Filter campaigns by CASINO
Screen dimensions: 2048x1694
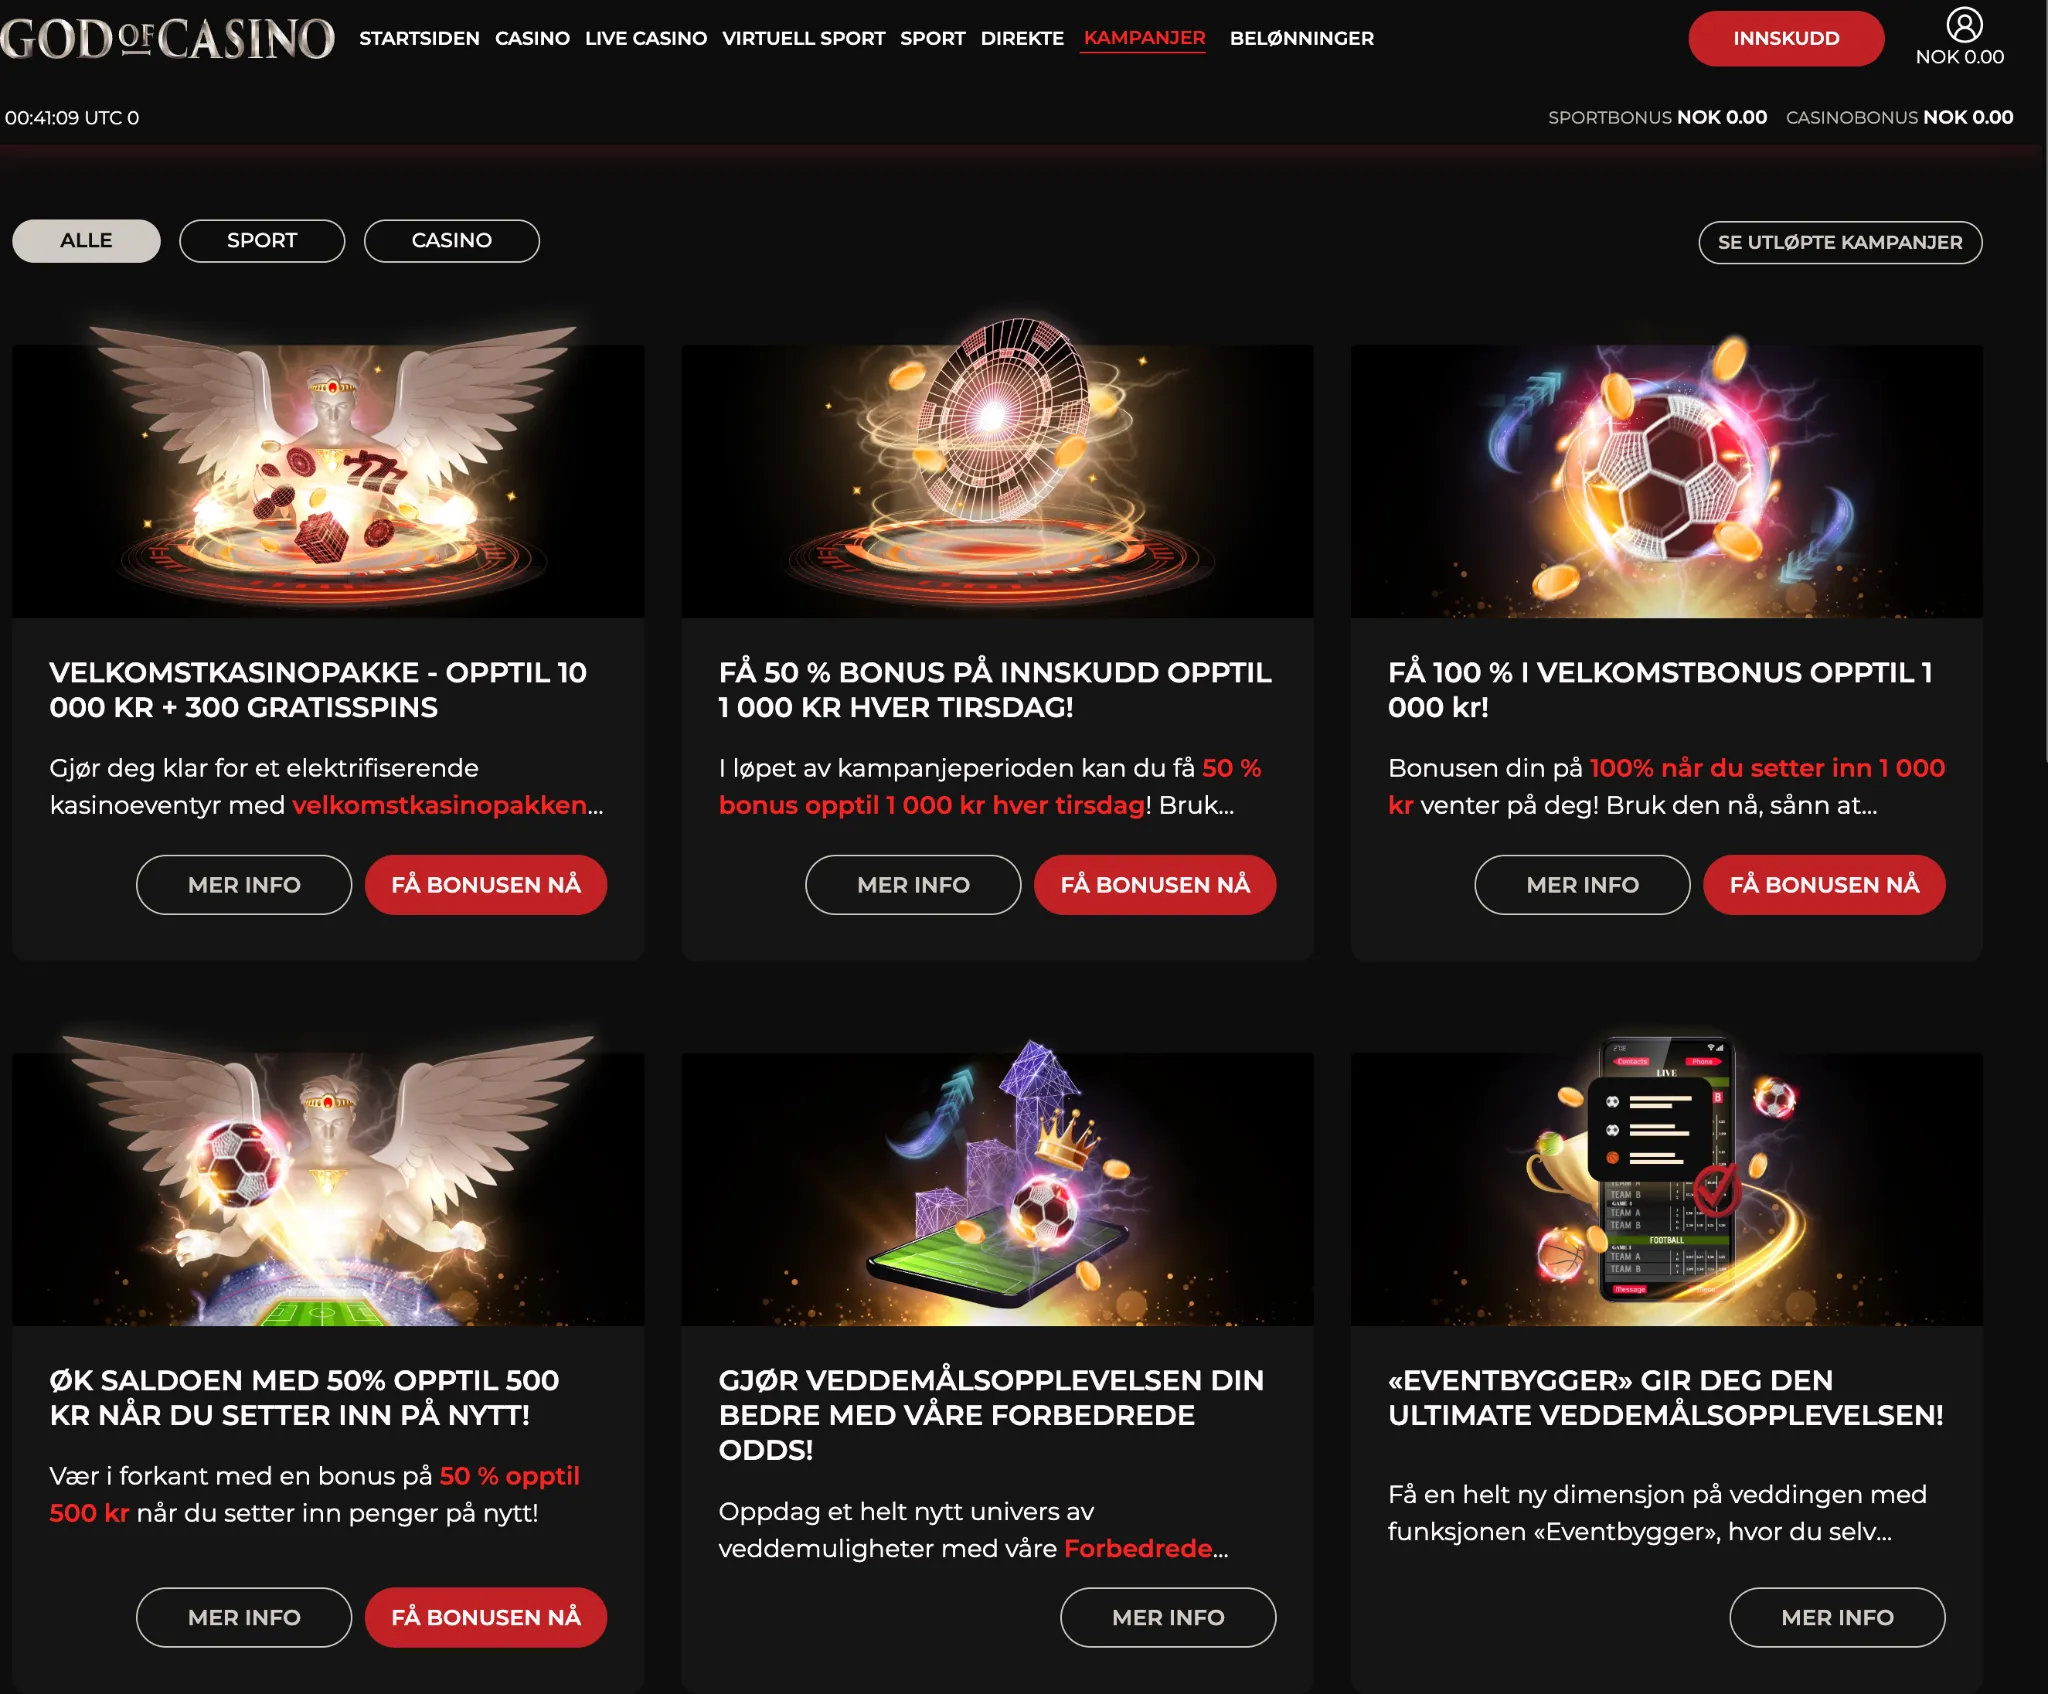pyautogui.click(x=452, y=241)
